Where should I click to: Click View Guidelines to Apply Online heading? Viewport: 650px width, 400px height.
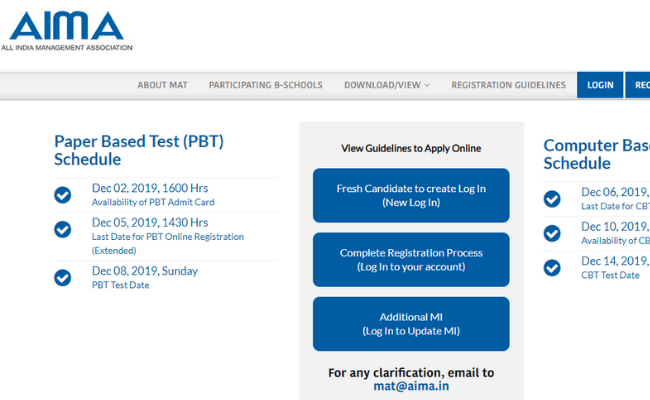point(411,148)
